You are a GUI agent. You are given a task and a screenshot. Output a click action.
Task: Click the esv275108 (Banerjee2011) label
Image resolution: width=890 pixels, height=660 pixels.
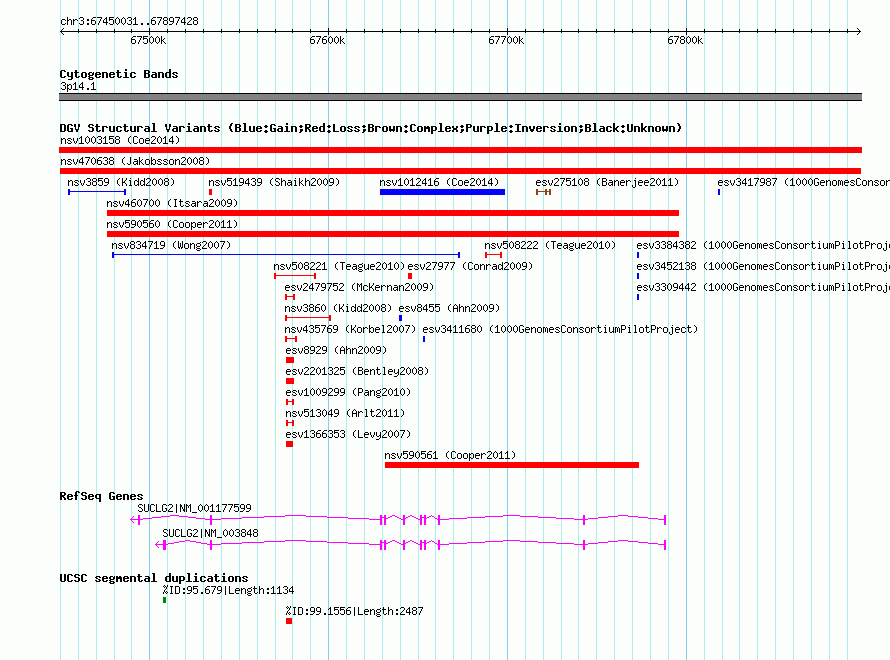607,182
